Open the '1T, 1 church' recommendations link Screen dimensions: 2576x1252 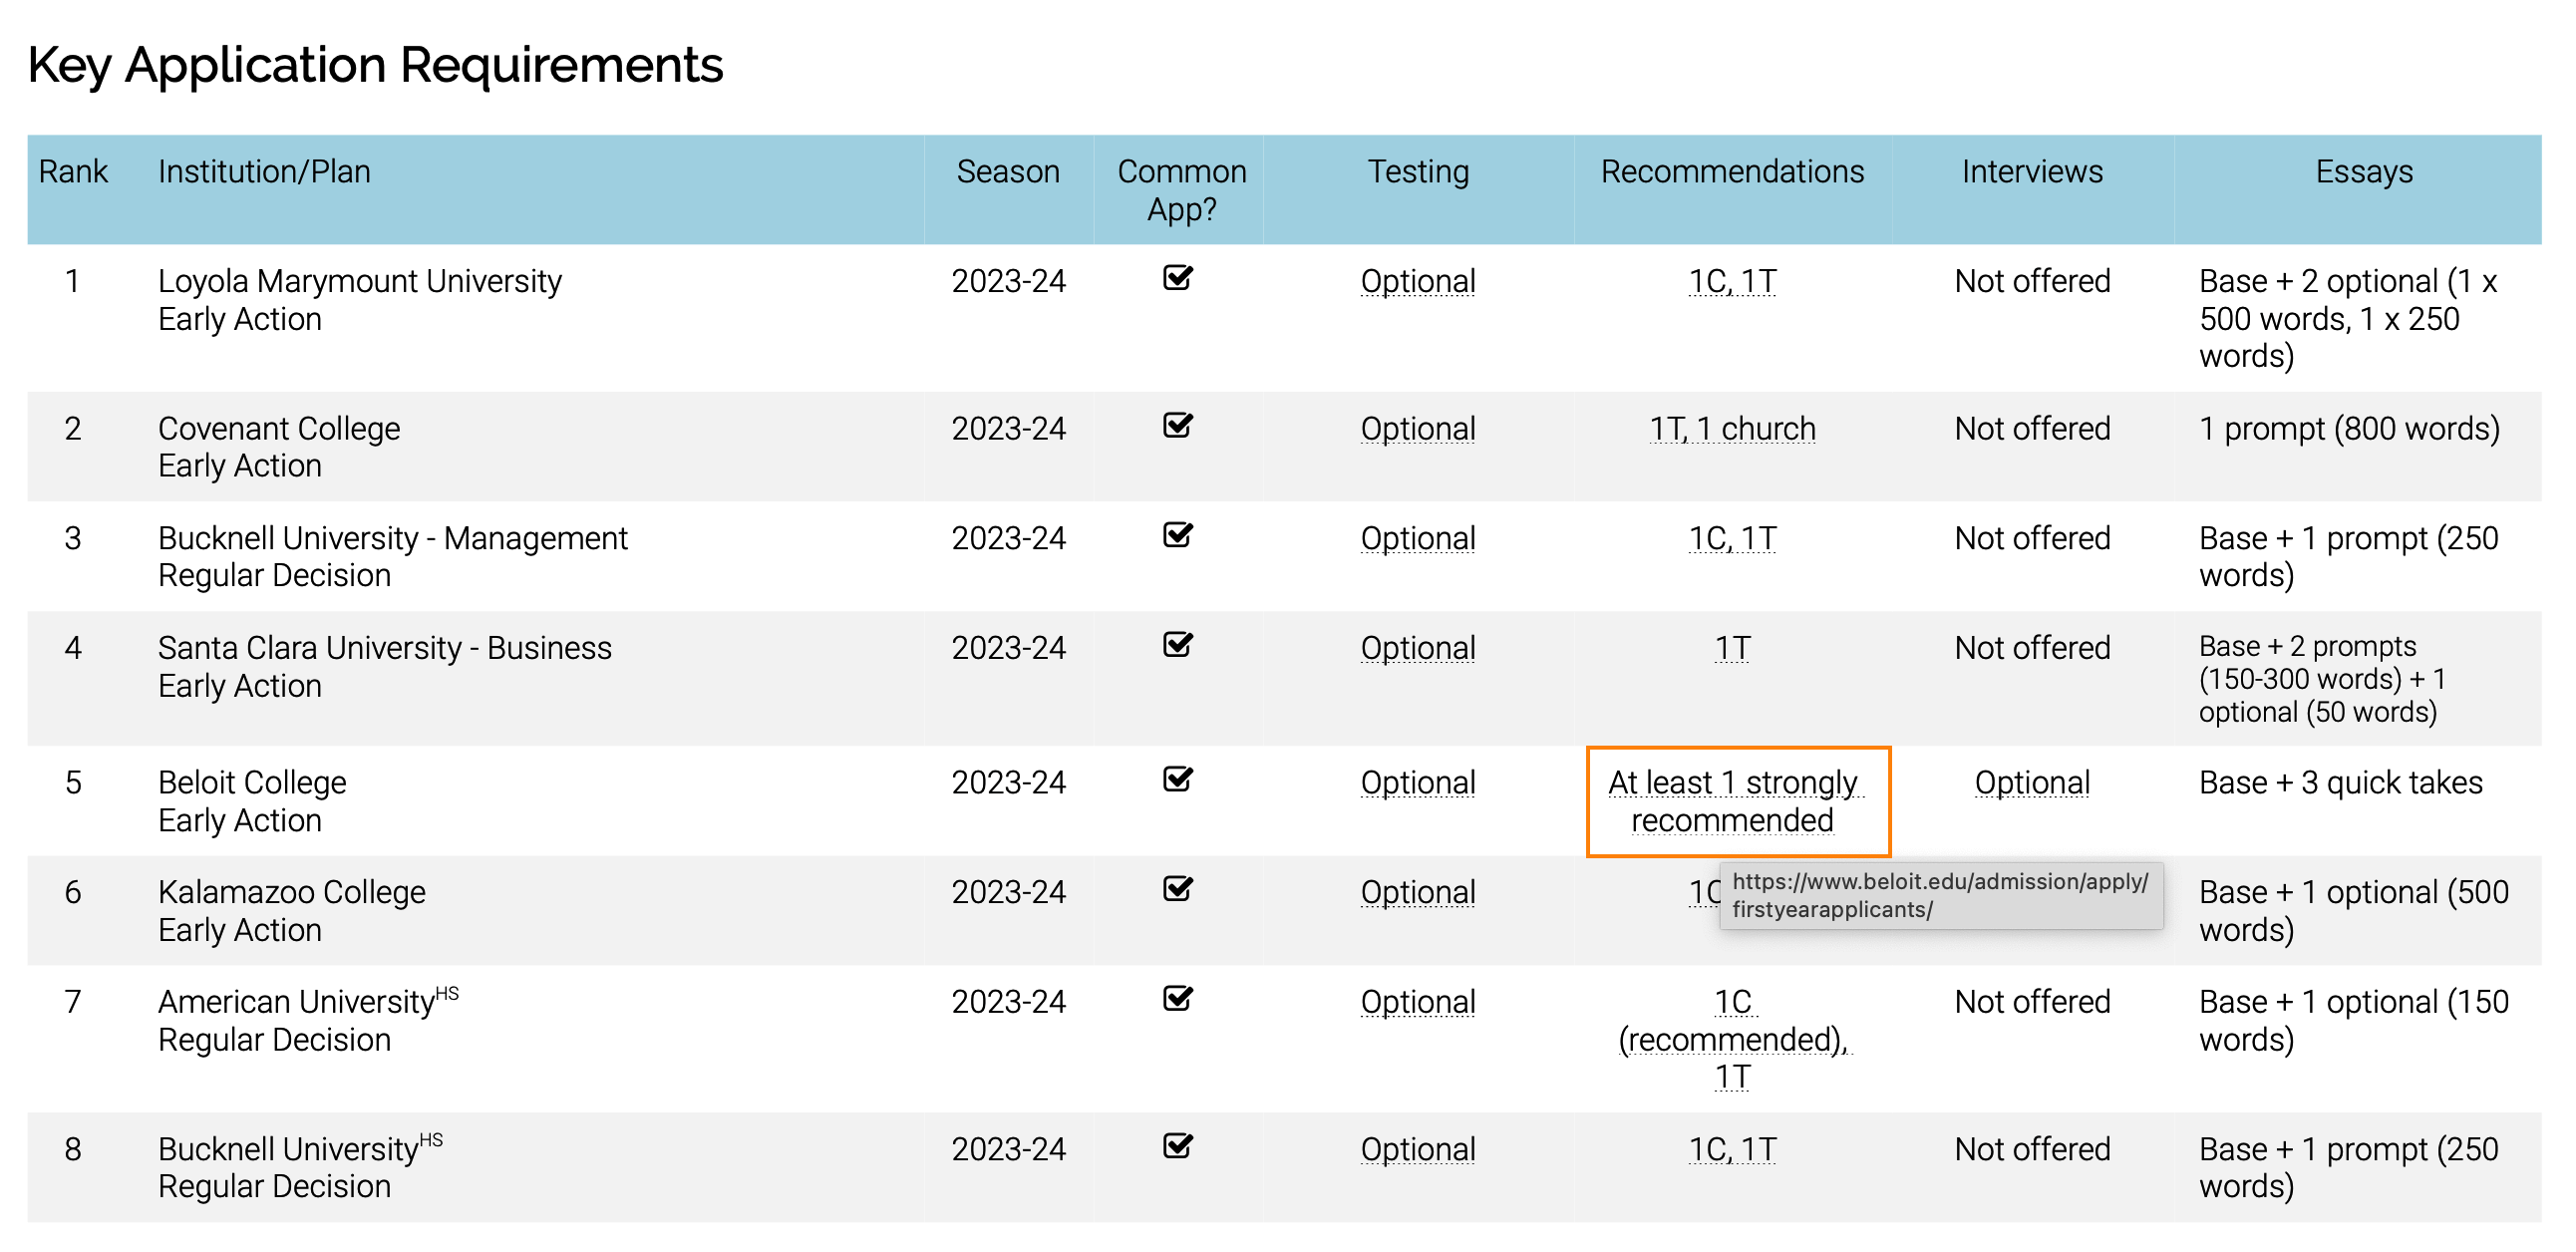[x=1732, y=428]
